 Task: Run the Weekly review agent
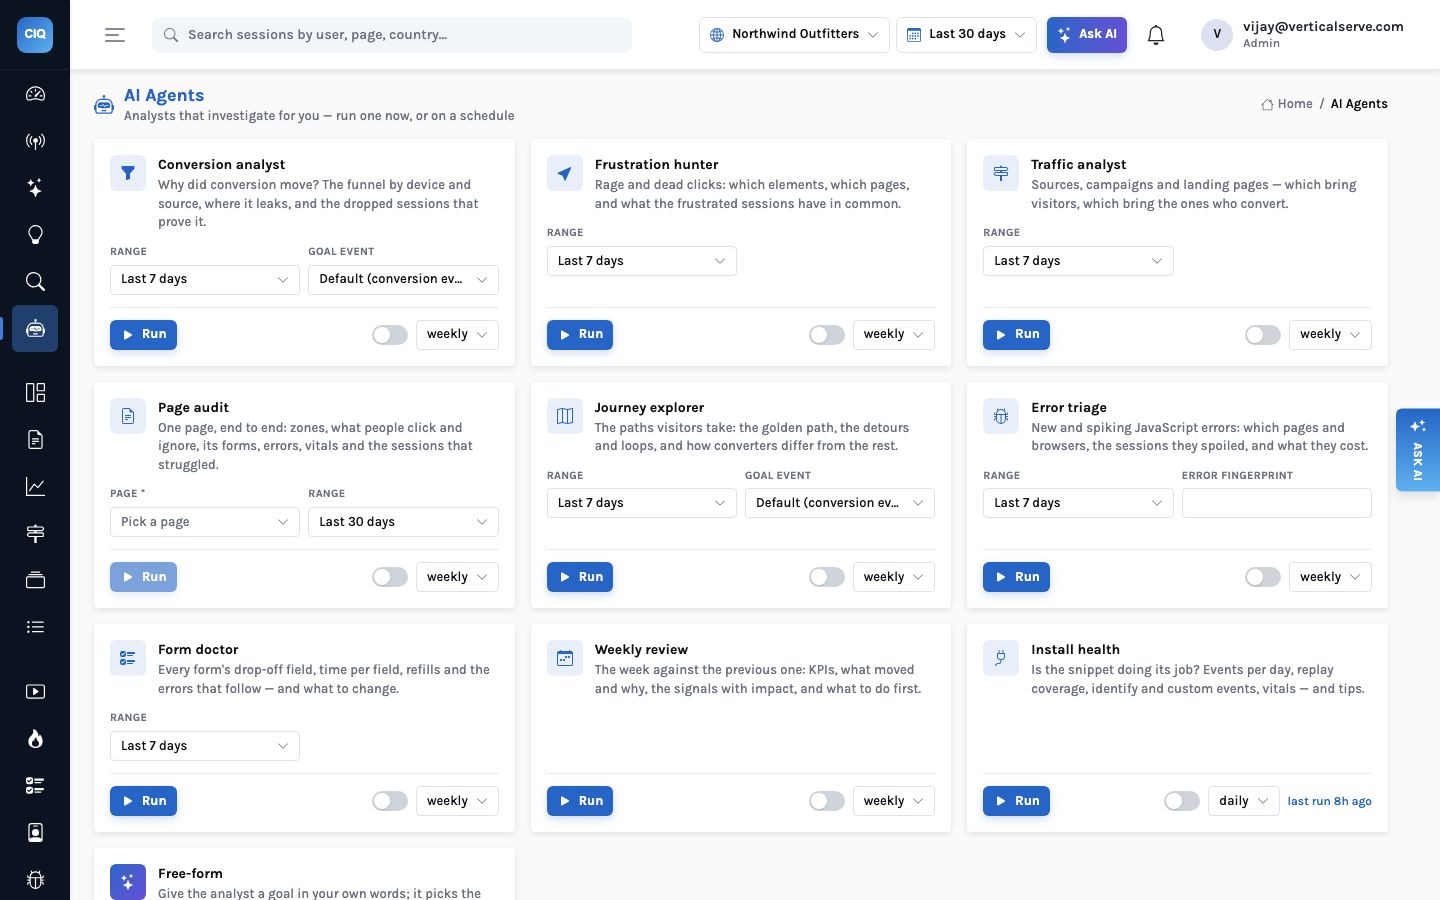pyautogui.click(x=580, y=801)
